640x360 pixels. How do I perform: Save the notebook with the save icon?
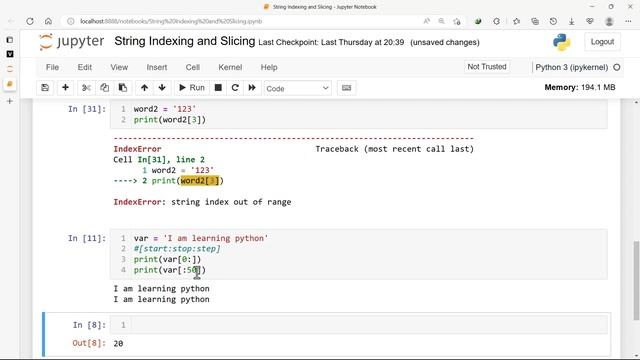pos(45,88)
